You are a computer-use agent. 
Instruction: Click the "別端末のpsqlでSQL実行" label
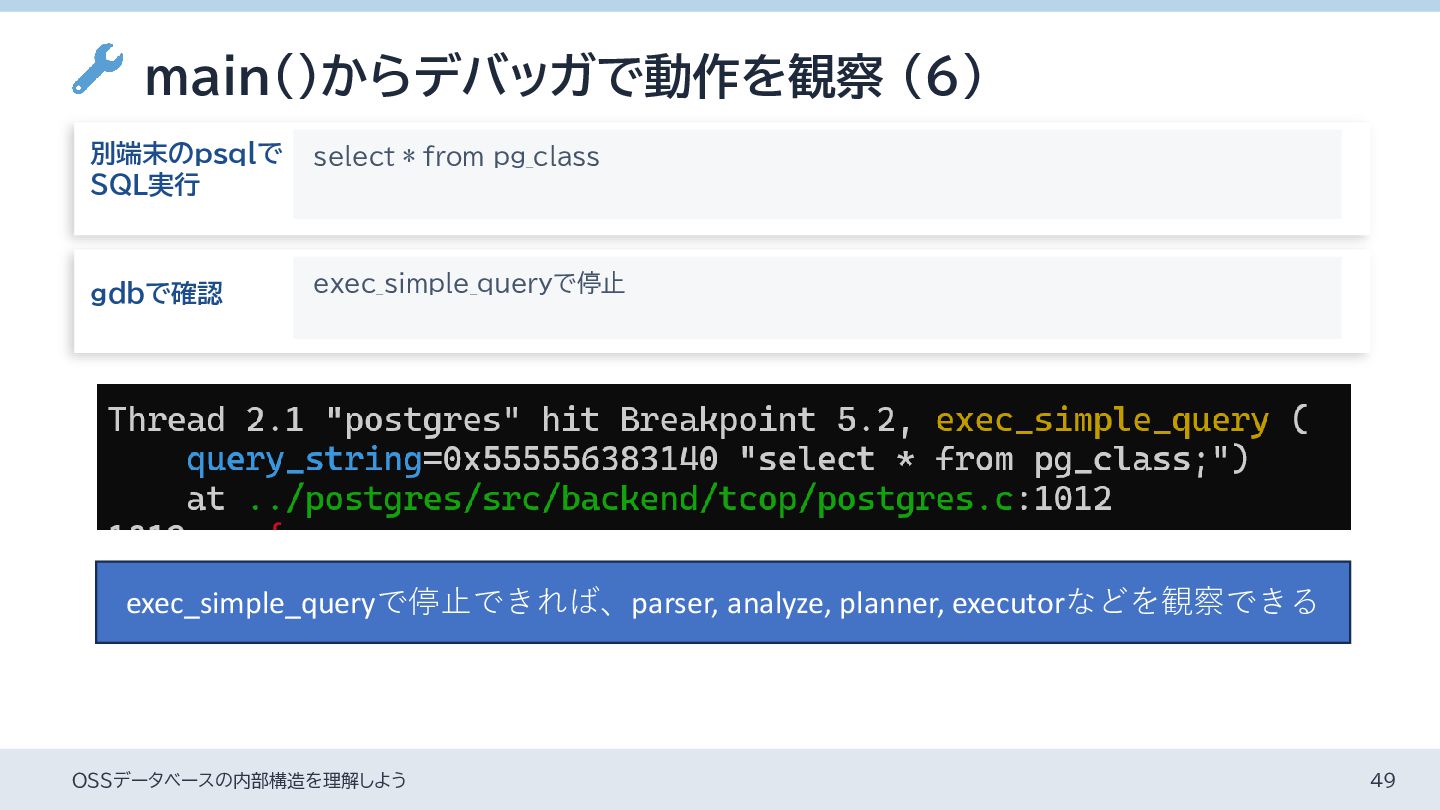tap(186, 170)
